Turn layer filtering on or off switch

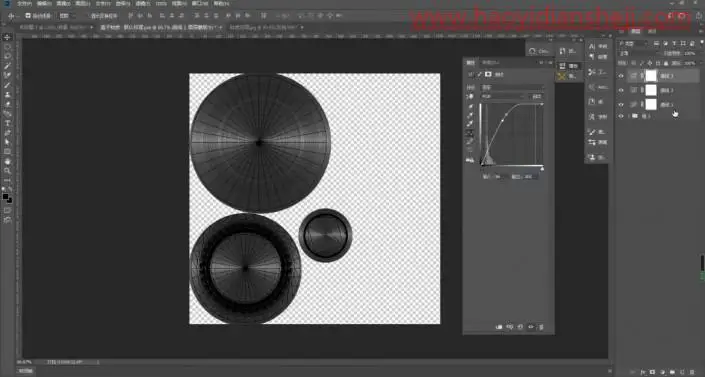point(702,43)
